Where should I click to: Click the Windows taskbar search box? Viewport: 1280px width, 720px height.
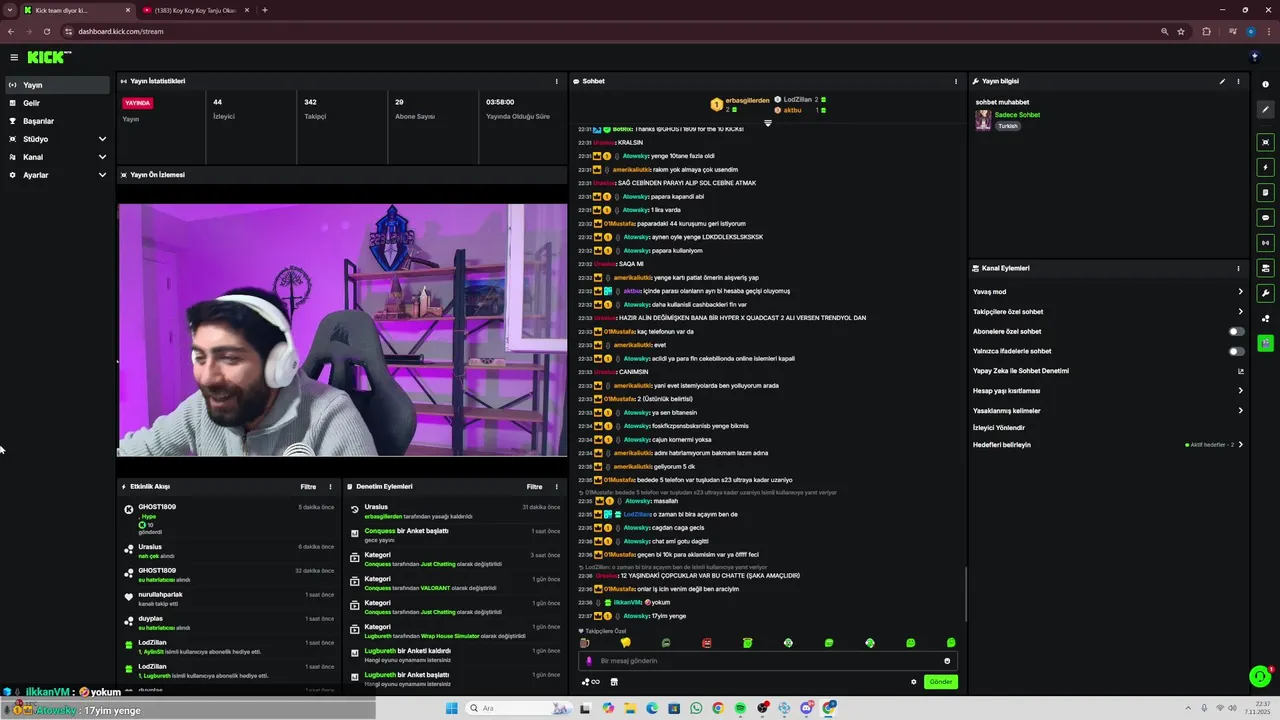coord(519,708)
